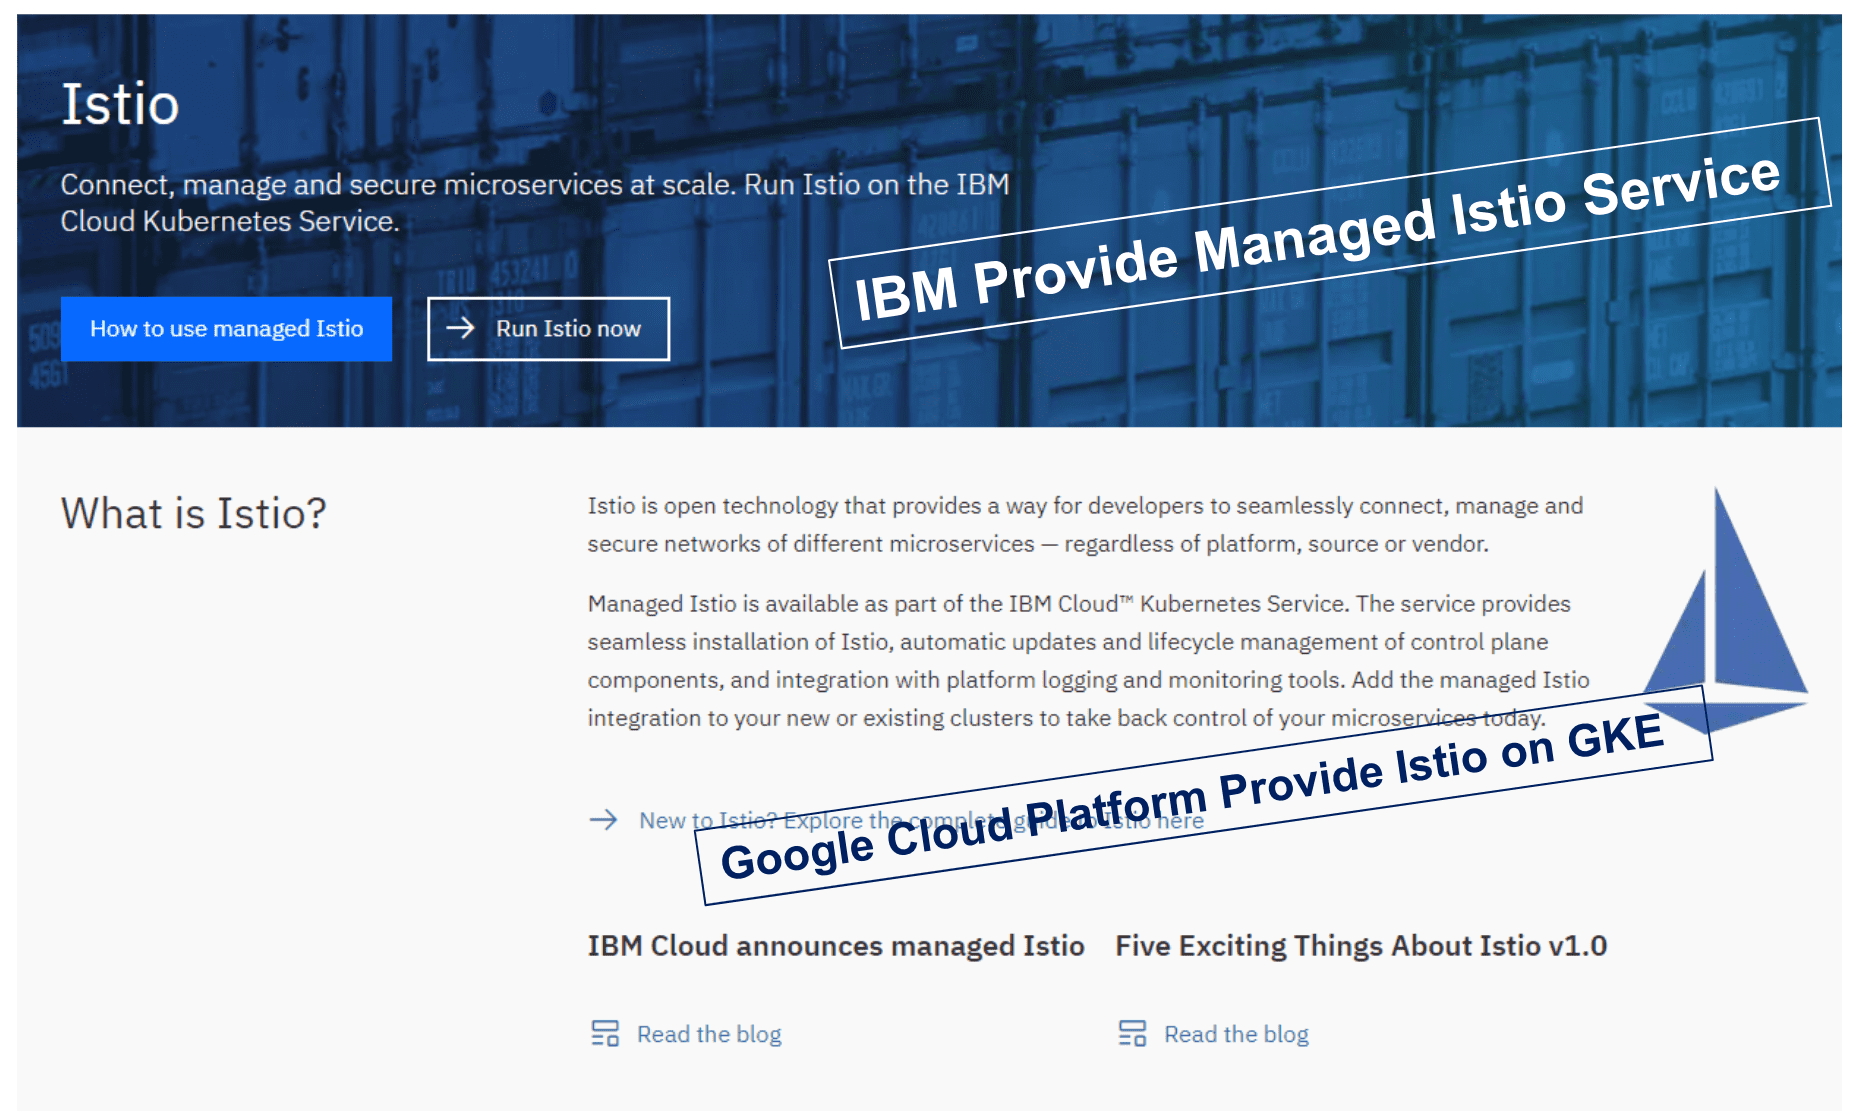Read the blog under IBM Cloud announces managed Istio
Viewport: 1854px width, 1118px height.
pyautogui.click(x=709, y=1034)
